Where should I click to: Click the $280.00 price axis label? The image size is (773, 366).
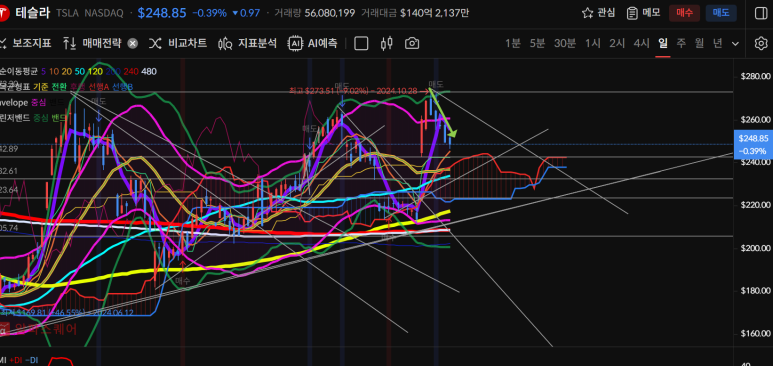point(755,76)
